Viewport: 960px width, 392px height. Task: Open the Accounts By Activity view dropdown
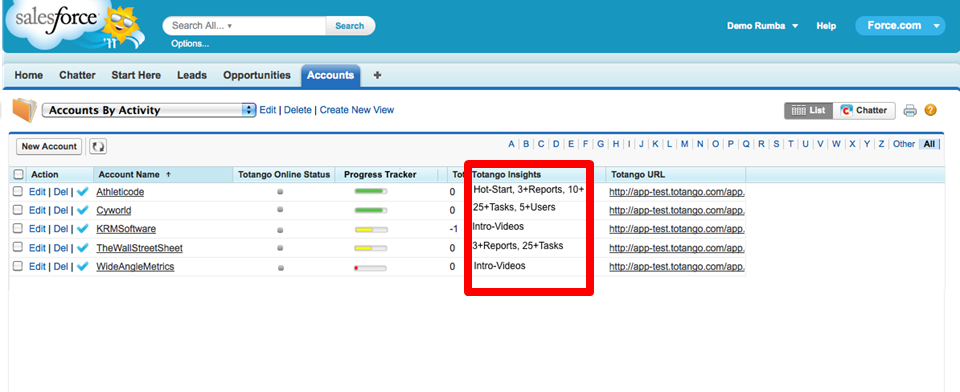click(x=149, y=110)
